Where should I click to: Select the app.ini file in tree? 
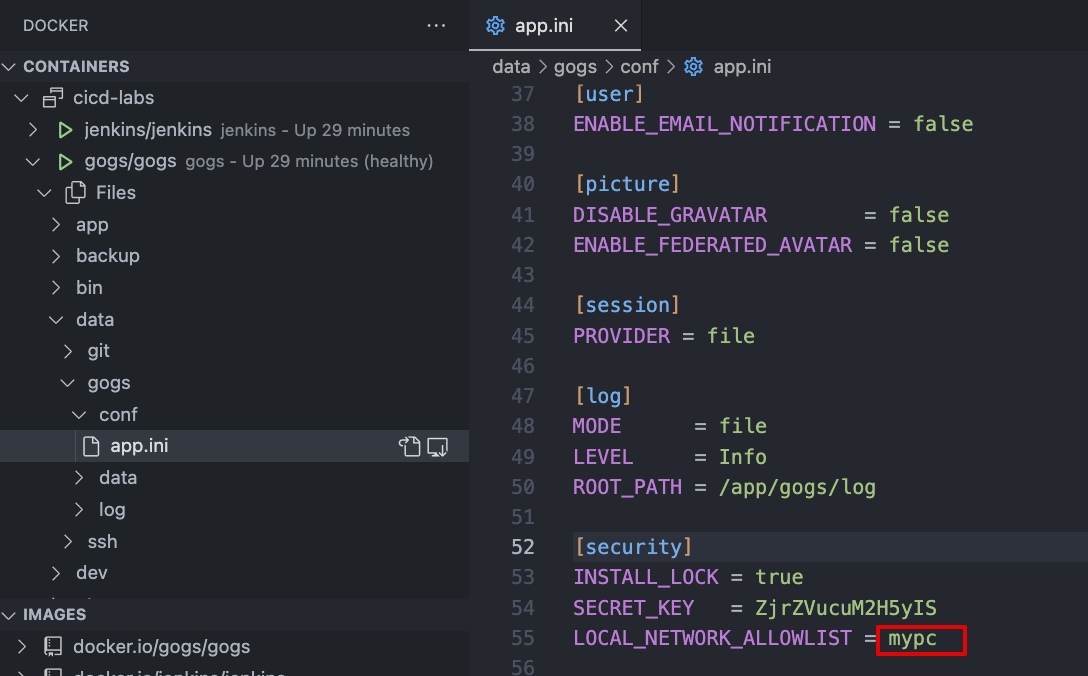pyautogui.click(x=235, y=446)
